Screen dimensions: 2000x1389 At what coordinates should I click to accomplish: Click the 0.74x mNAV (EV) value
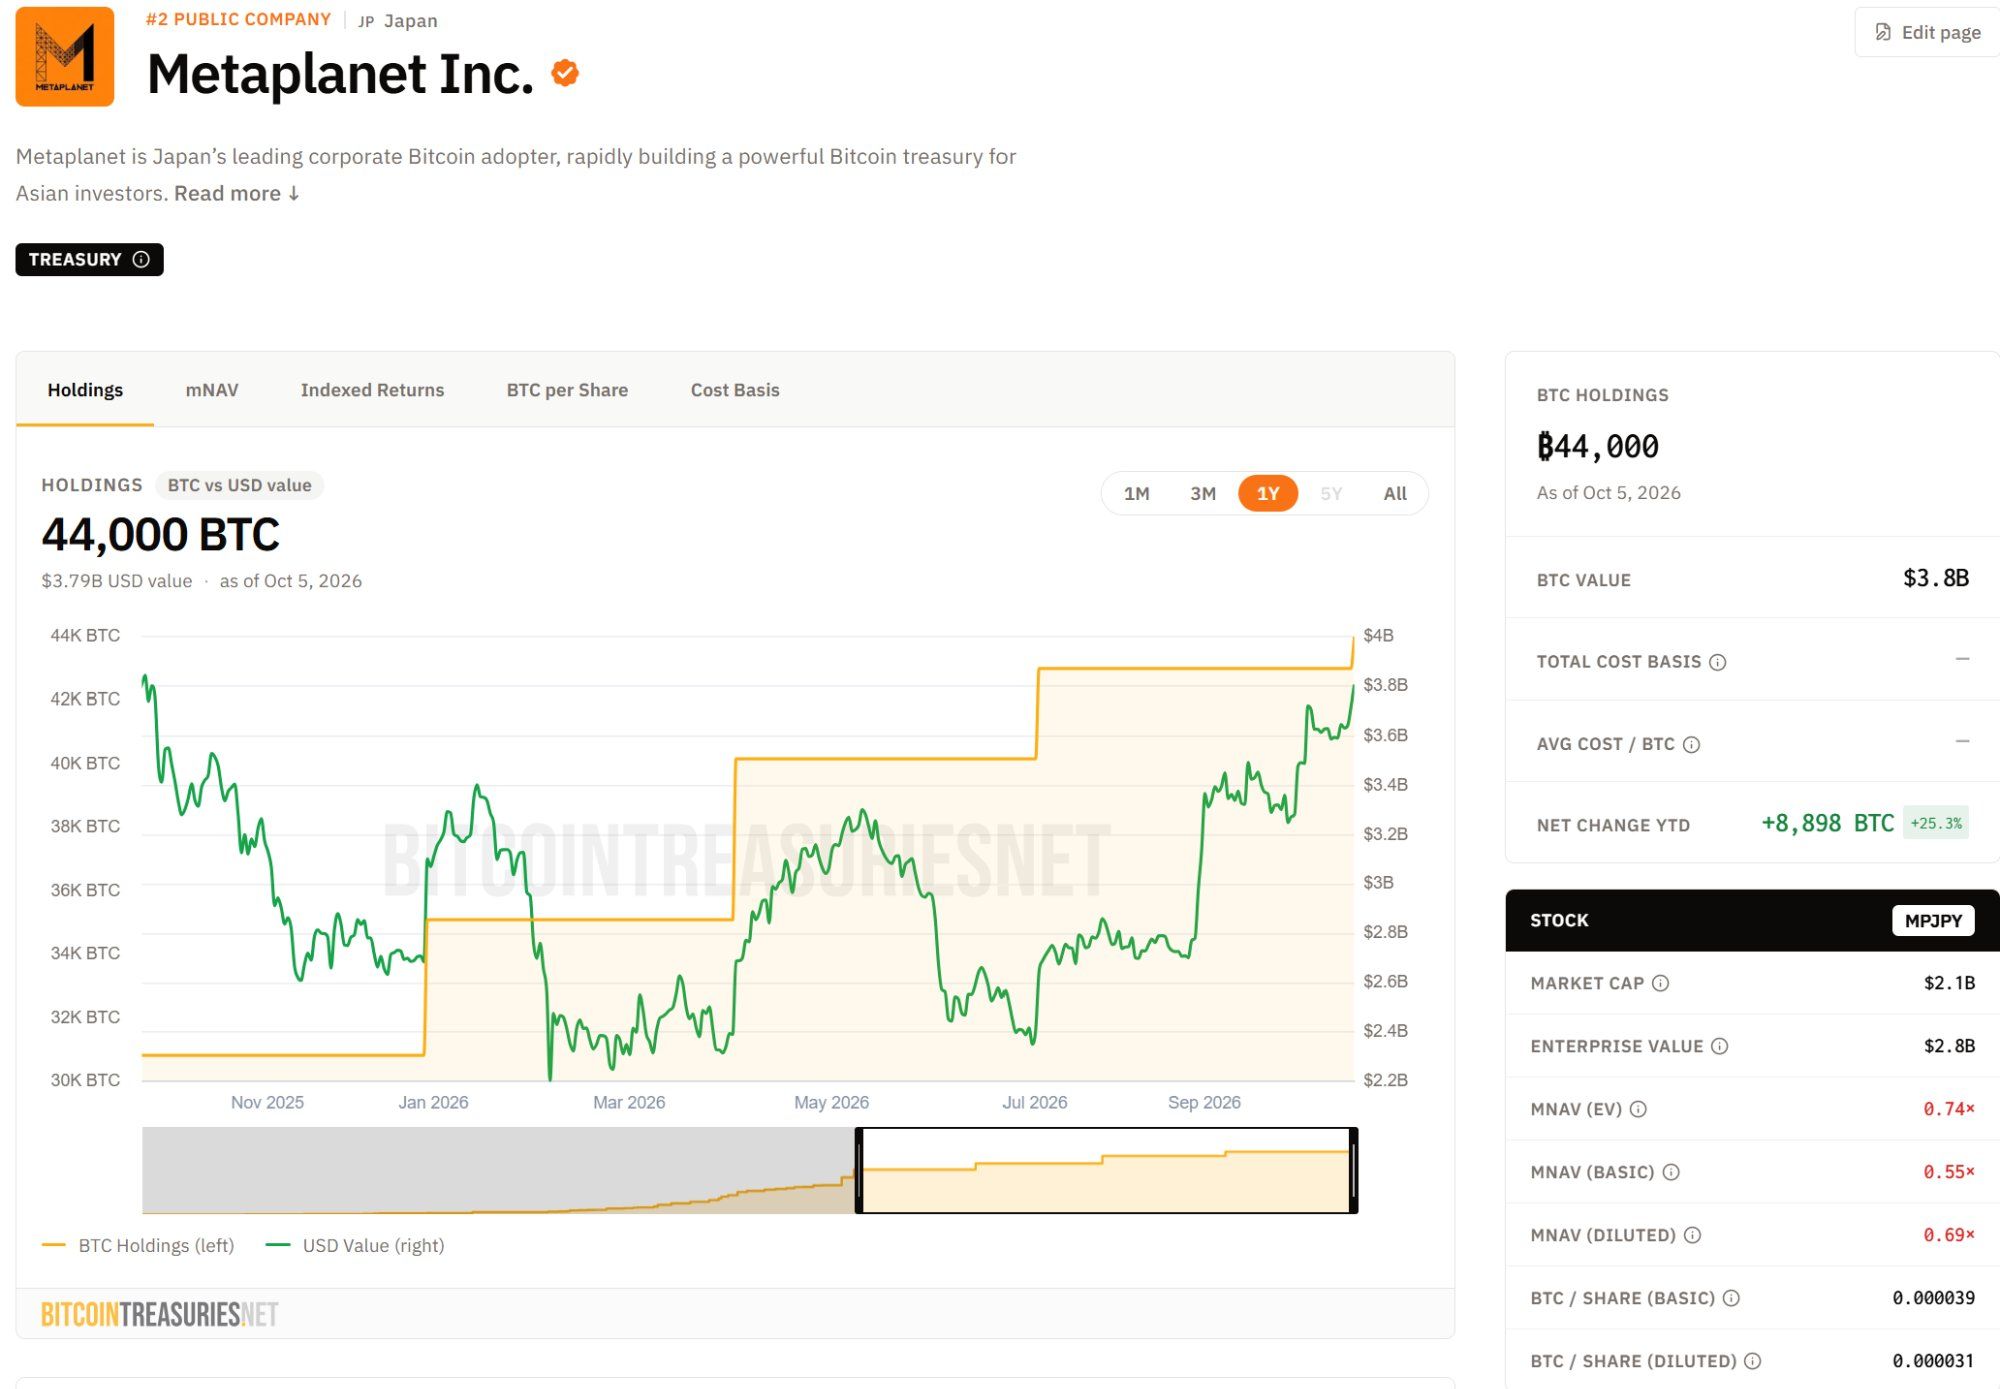(1949, 1109)
